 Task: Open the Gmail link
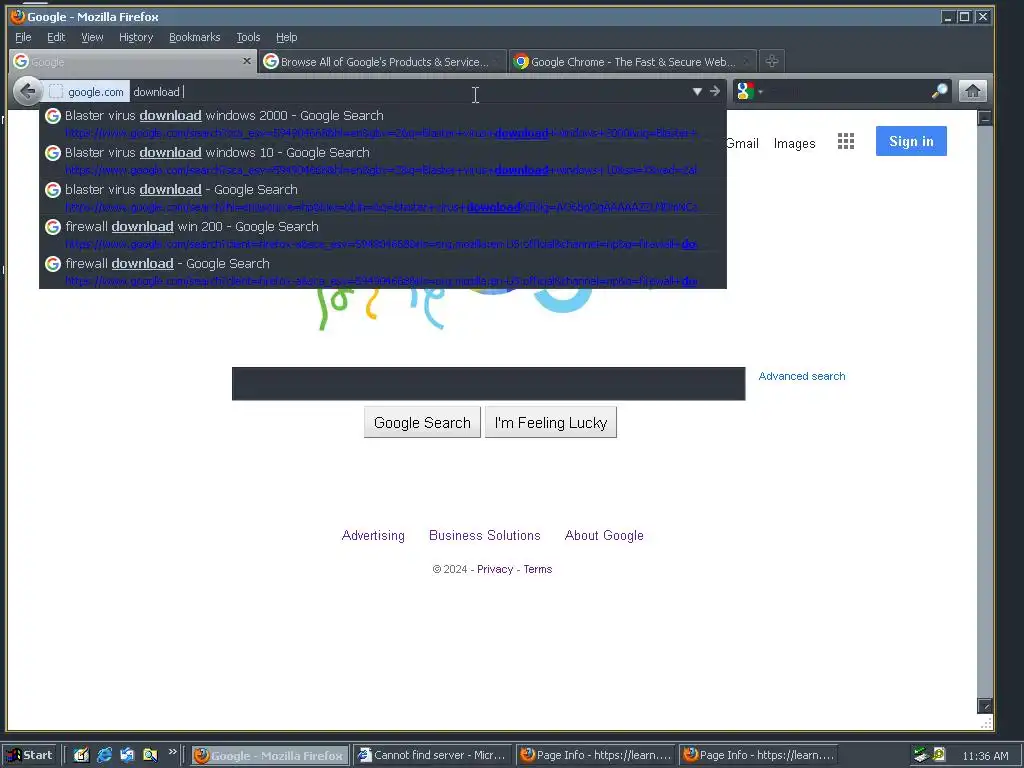click(743, 143)
